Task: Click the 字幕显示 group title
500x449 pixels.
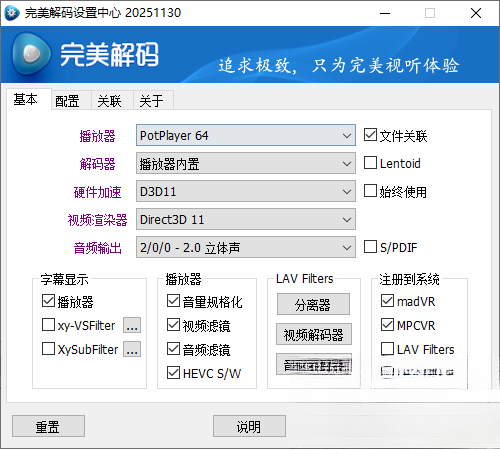Action: pos(64,279)
